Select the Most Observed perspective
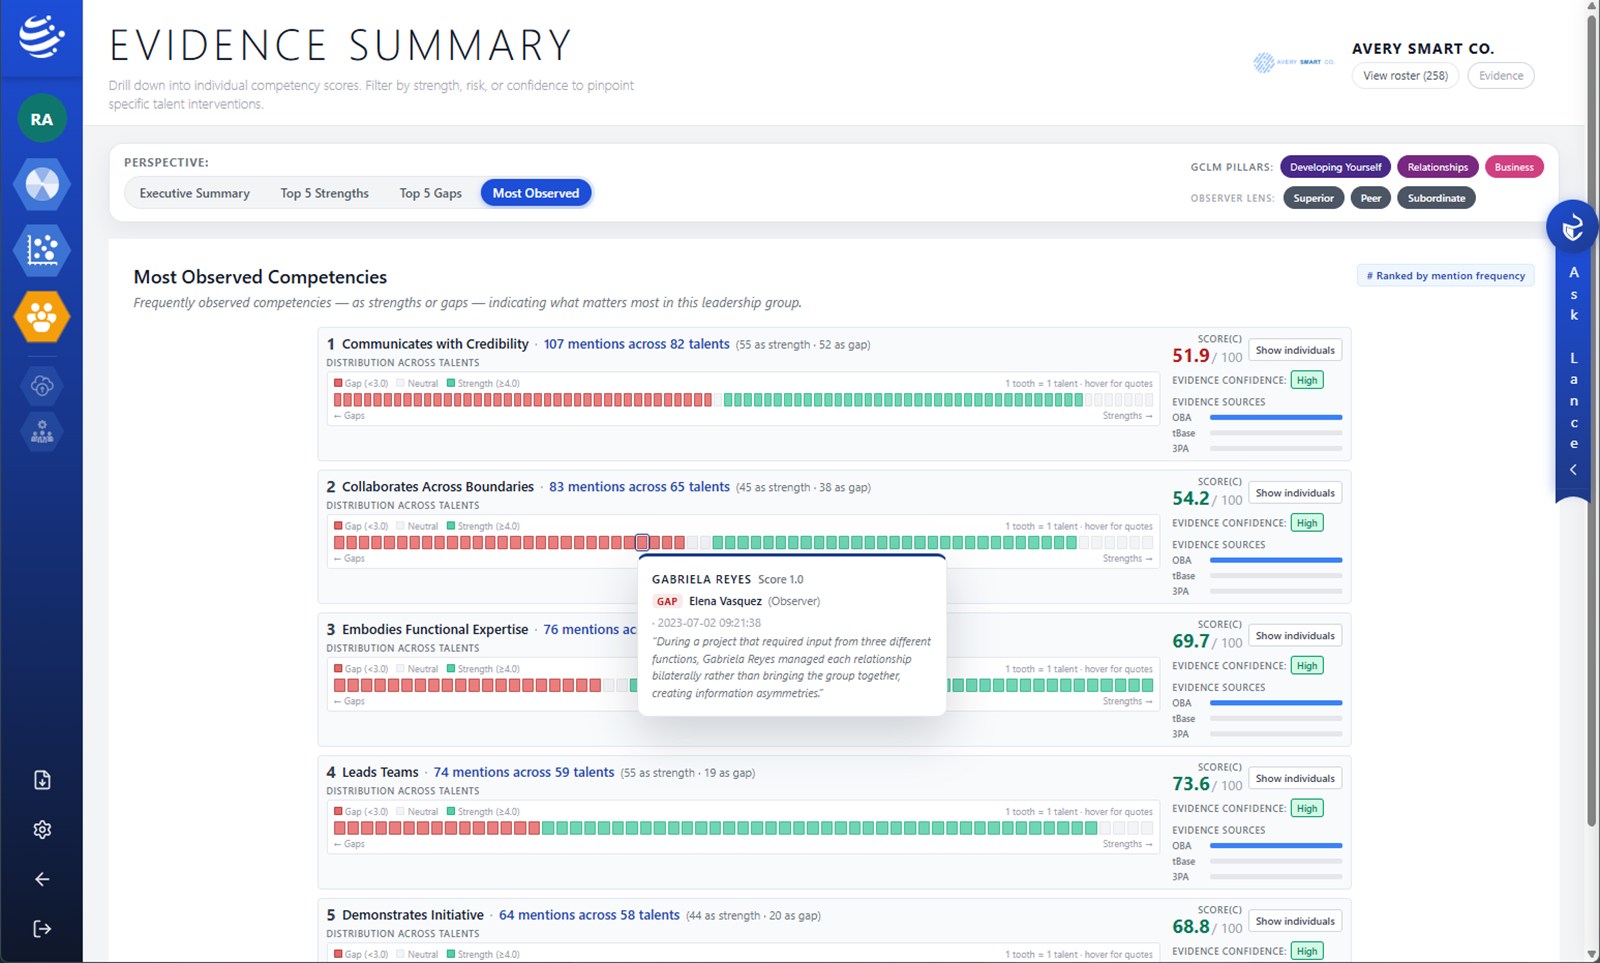This screenshot has height=963, width=1600. 536,193
